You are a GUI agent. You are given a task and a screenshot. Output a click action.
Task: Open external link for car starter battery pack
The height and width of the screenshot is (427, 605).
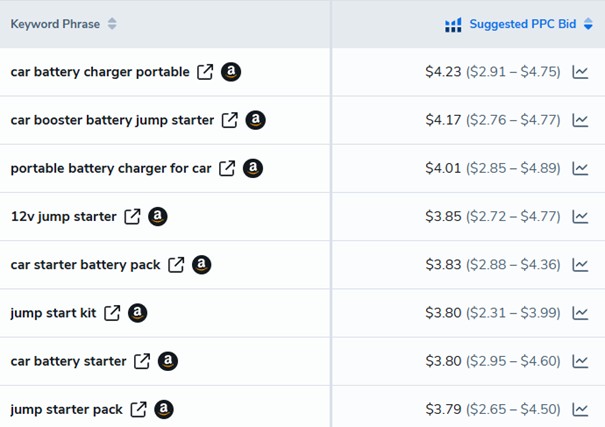coord(176,265)
